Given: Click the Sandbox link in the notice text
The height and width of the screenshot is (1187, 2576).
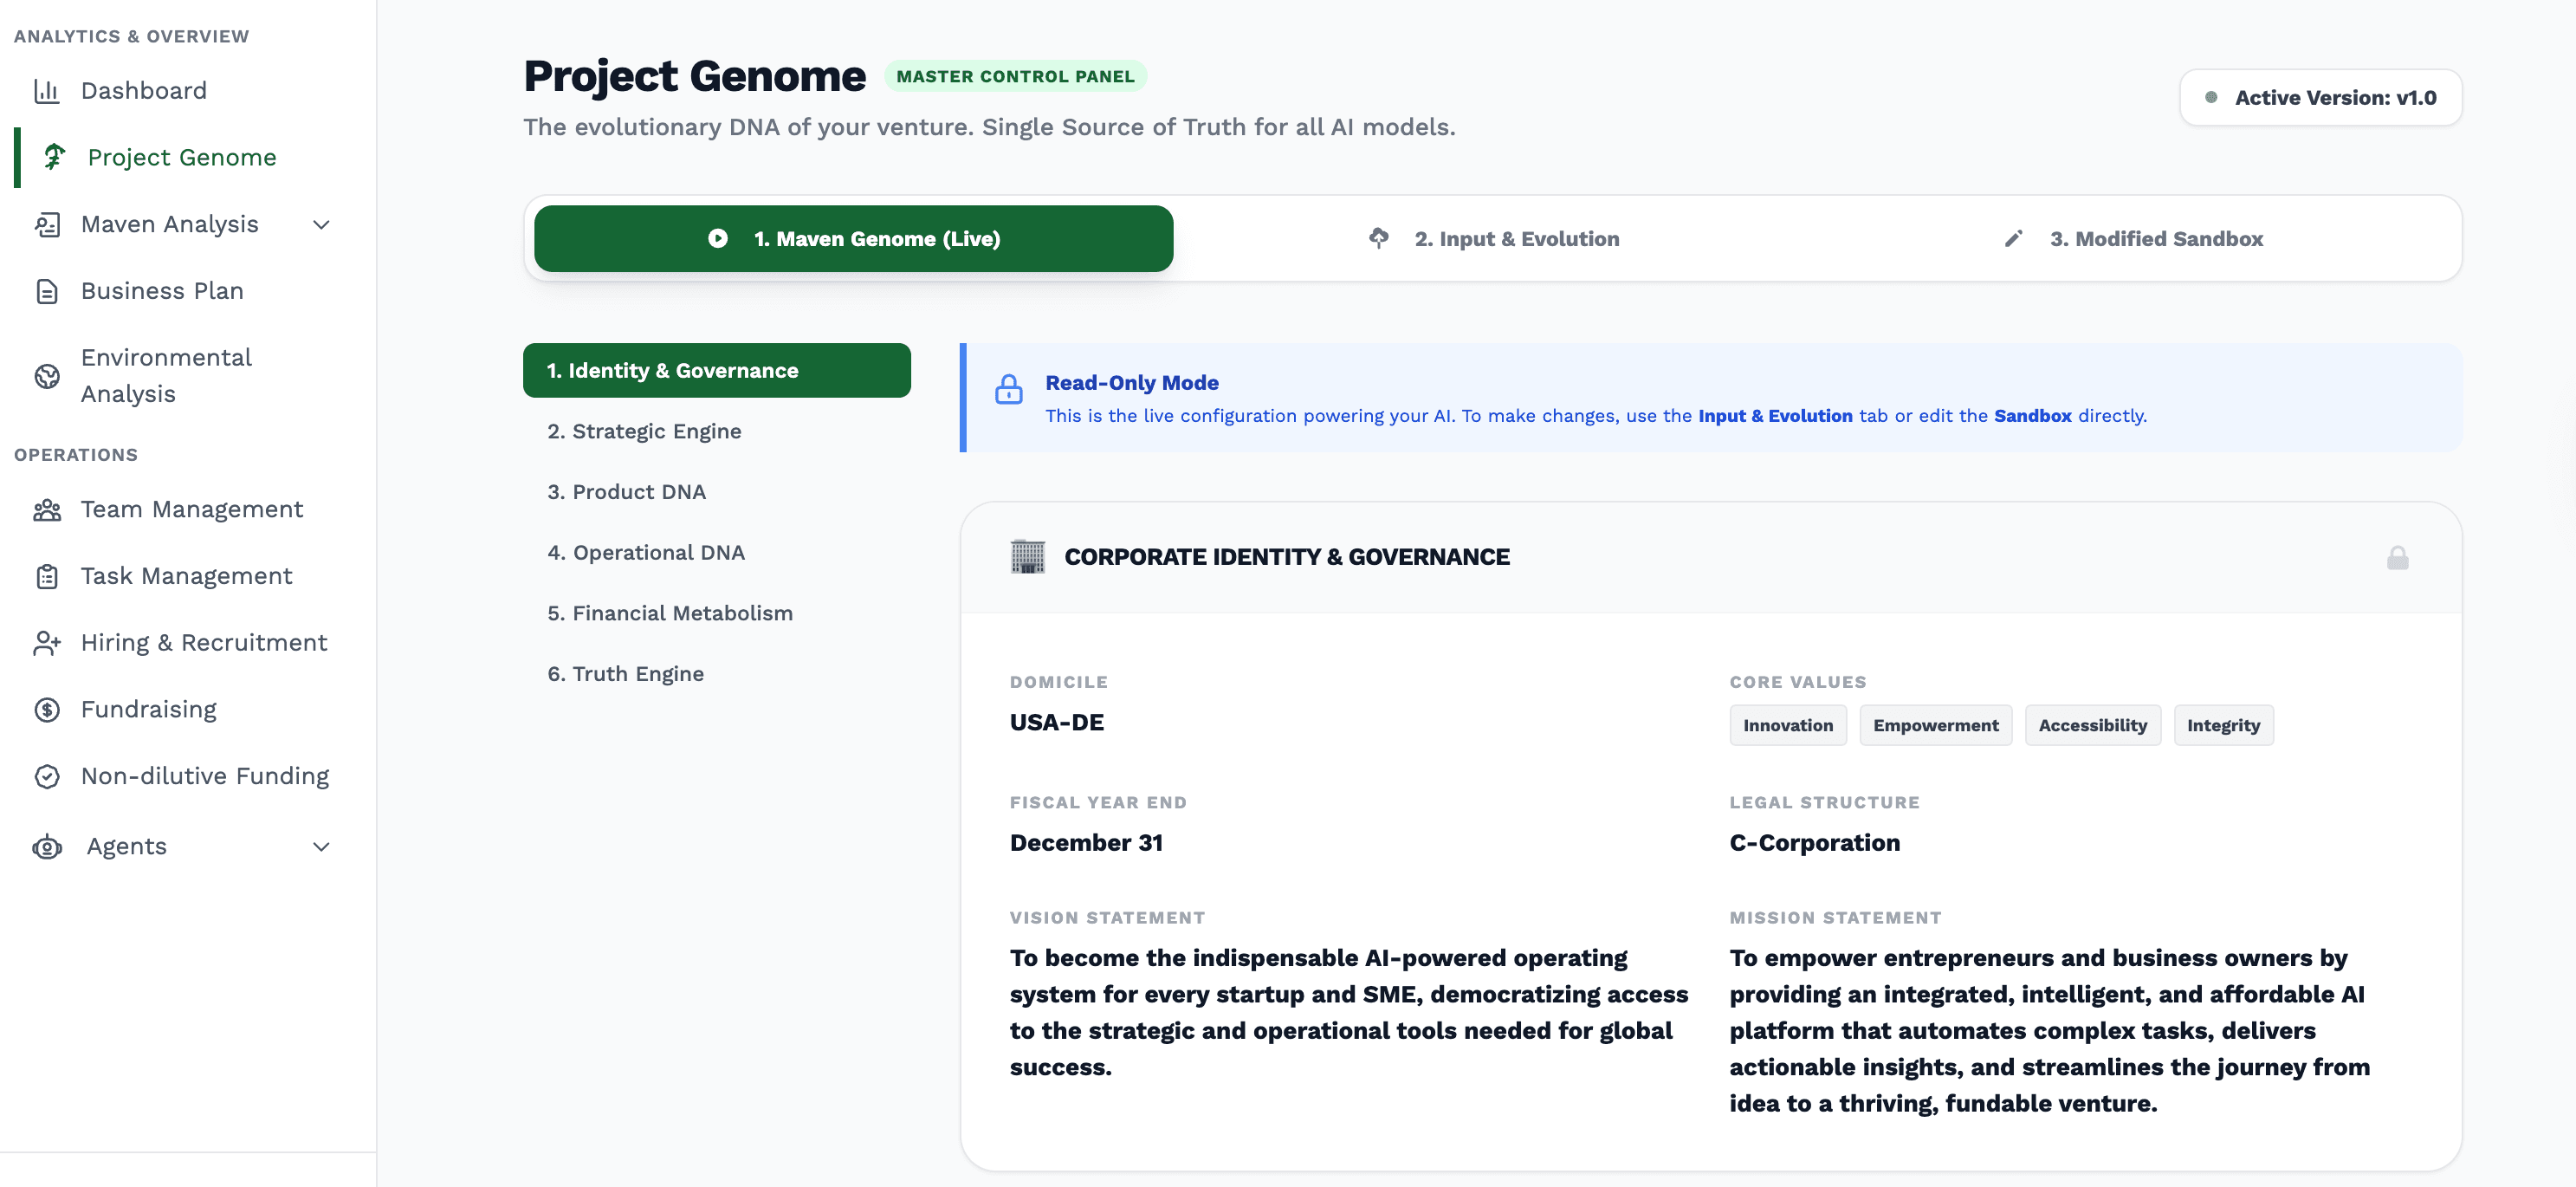Looking at the screenshot, I should click(x=2032, y=415).
